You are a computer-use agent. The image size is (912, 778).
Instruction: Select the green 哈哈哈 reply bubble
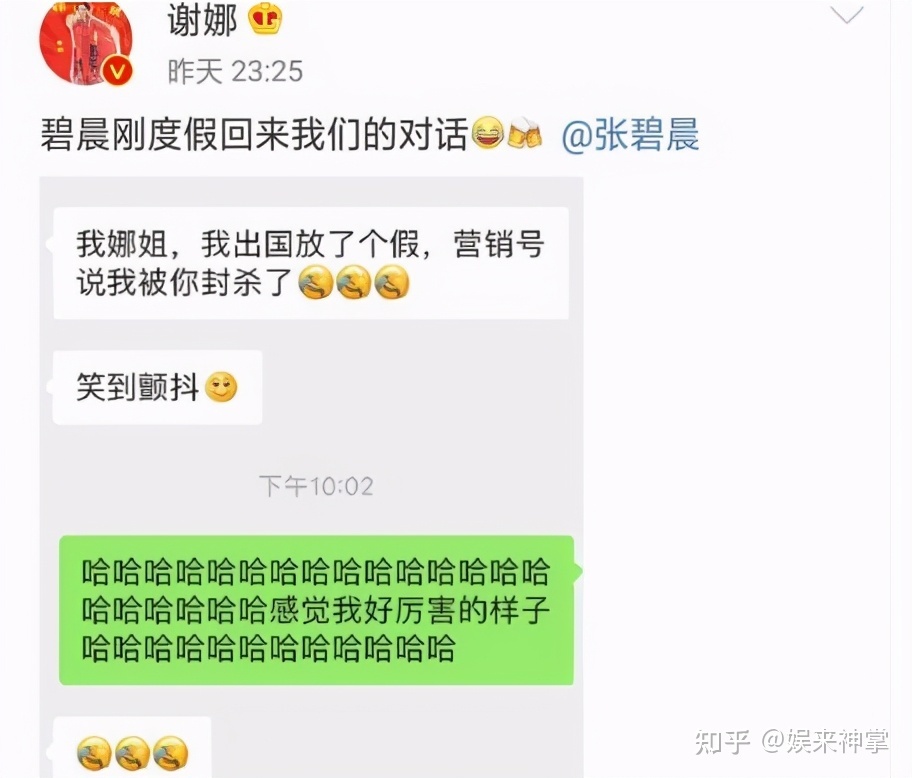click(316, 610)
